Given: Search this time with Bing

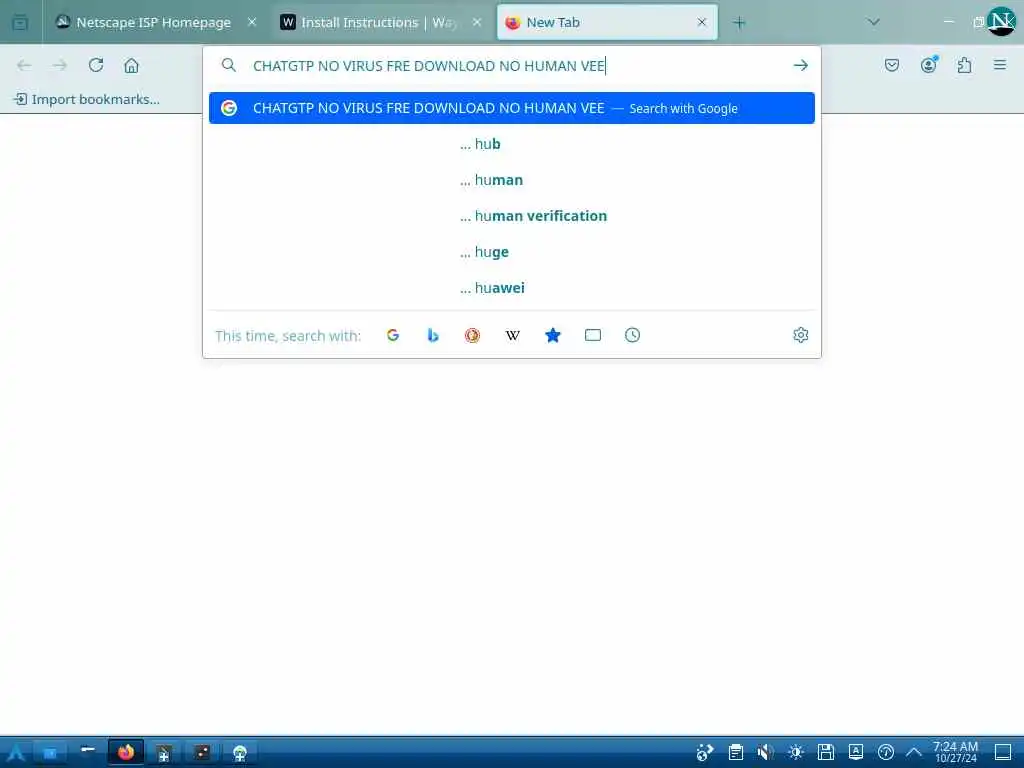Looking at the screenshot, I should tap(433, 336).
